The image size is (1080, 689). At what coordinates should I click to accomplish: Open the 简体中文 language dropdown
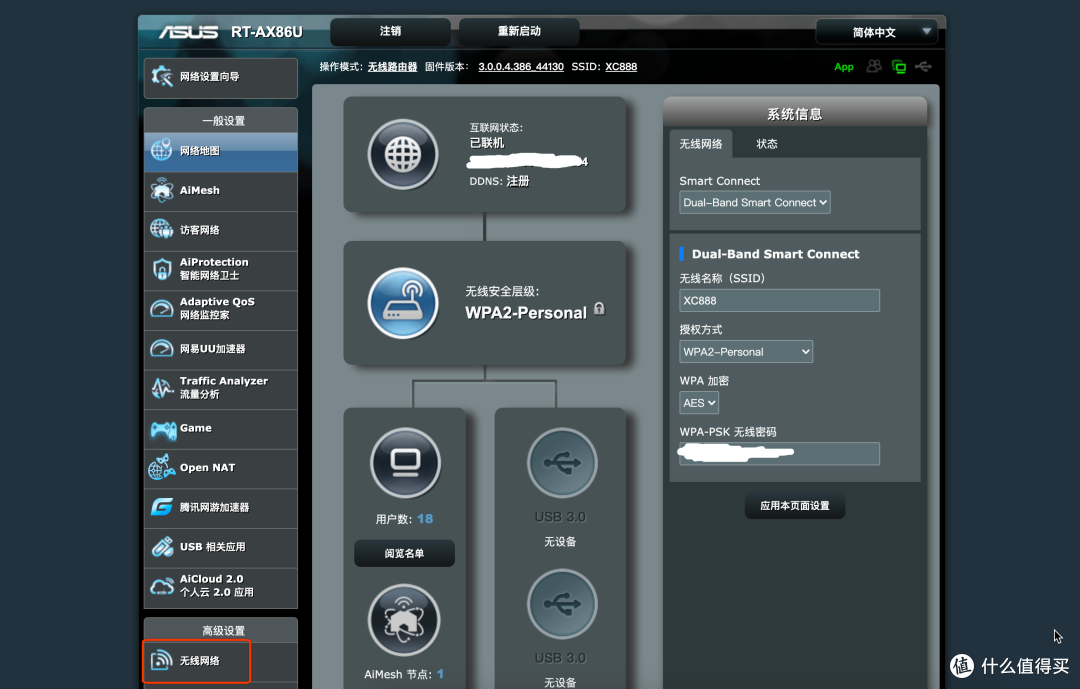click(x=876, y=32)
